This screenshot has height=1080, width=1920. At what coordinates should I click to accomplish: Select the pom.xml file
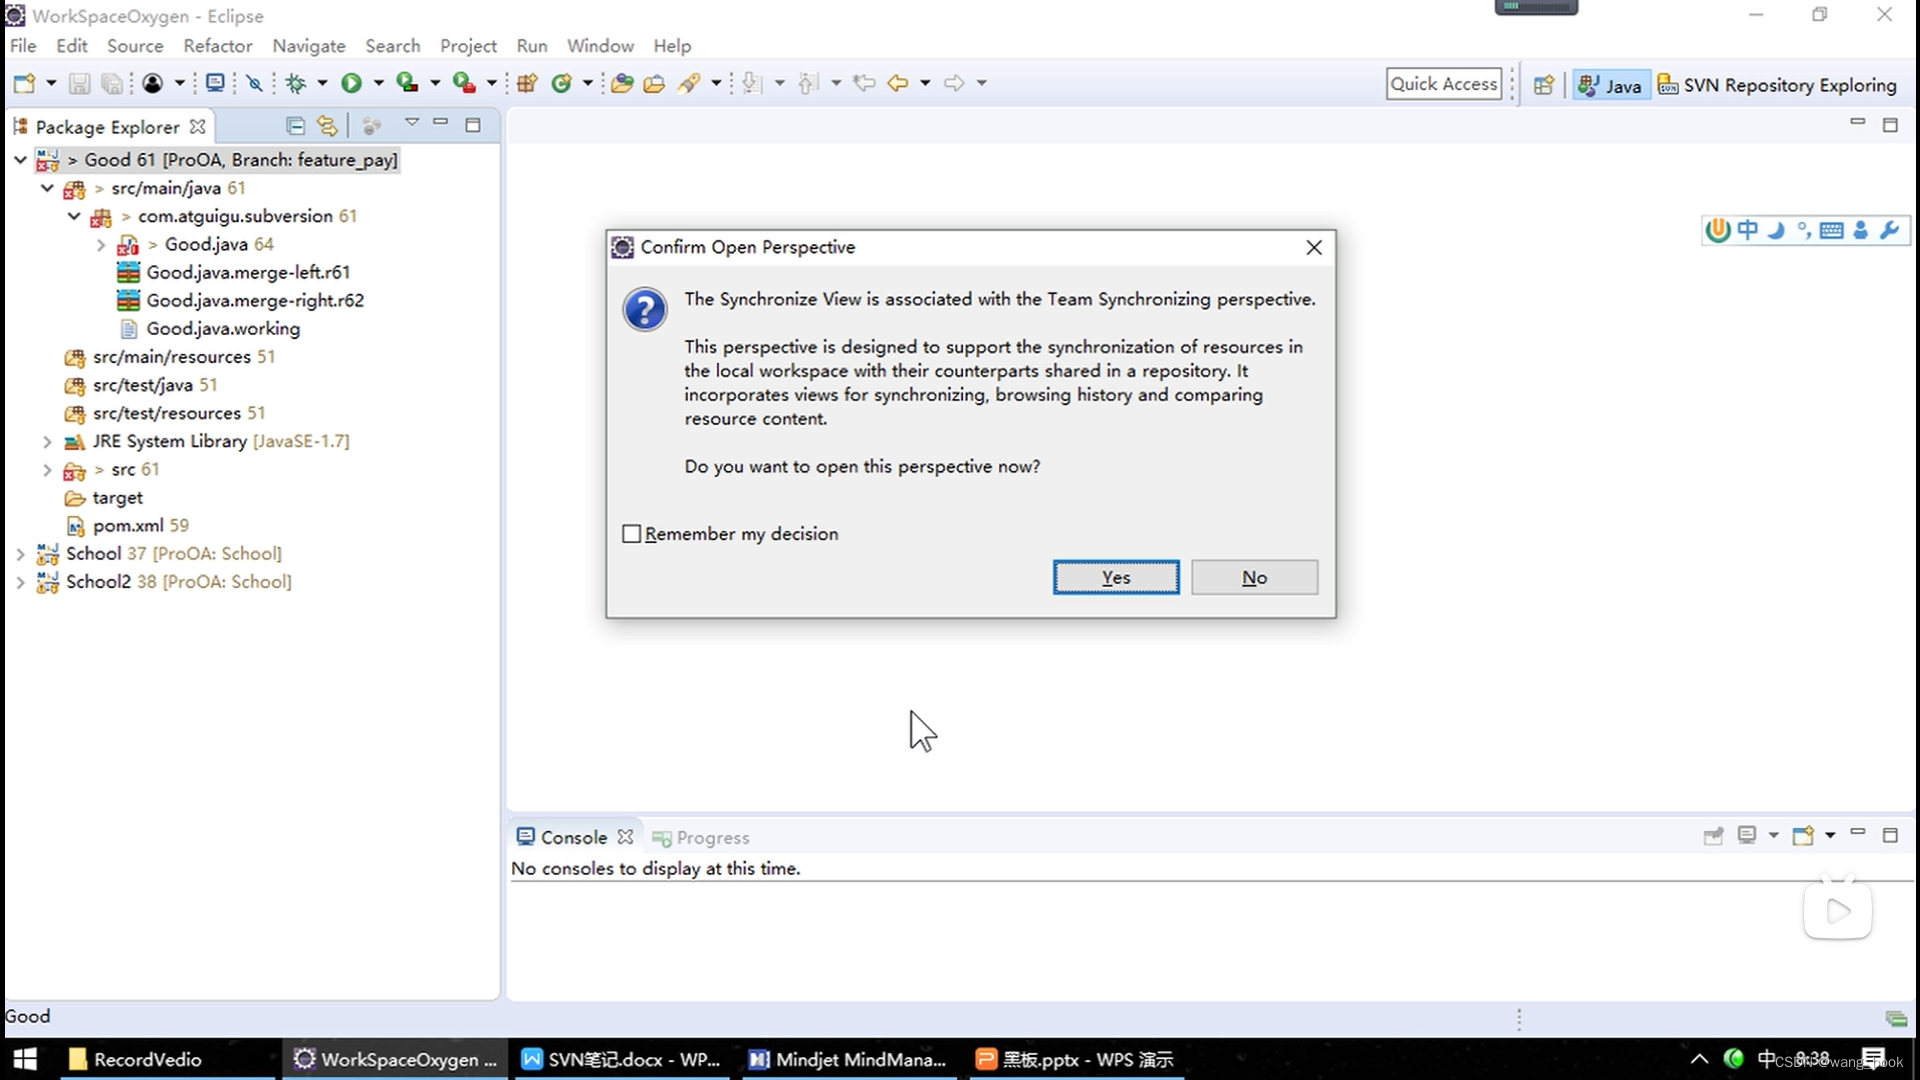click(126, 525)
